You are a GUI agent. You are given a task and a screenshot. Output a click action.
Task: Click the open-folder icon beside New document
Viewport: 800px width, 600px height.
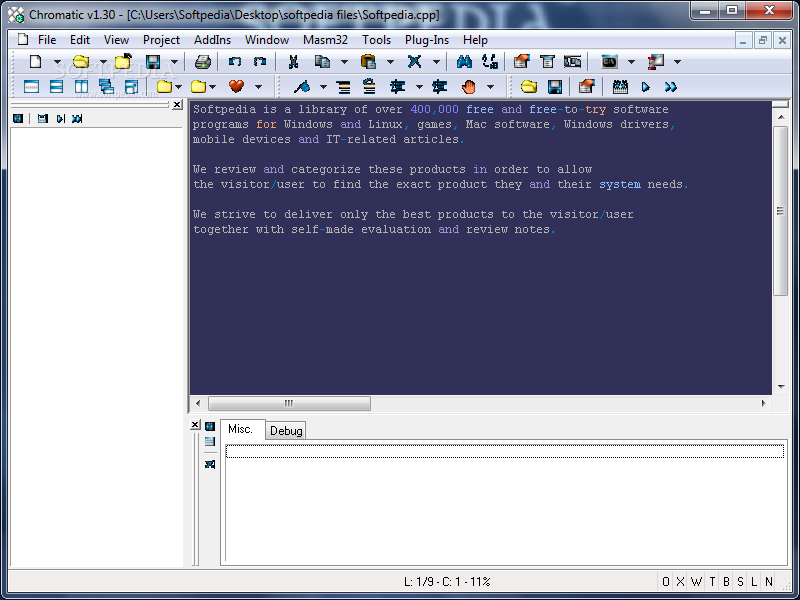coord(81,62)
